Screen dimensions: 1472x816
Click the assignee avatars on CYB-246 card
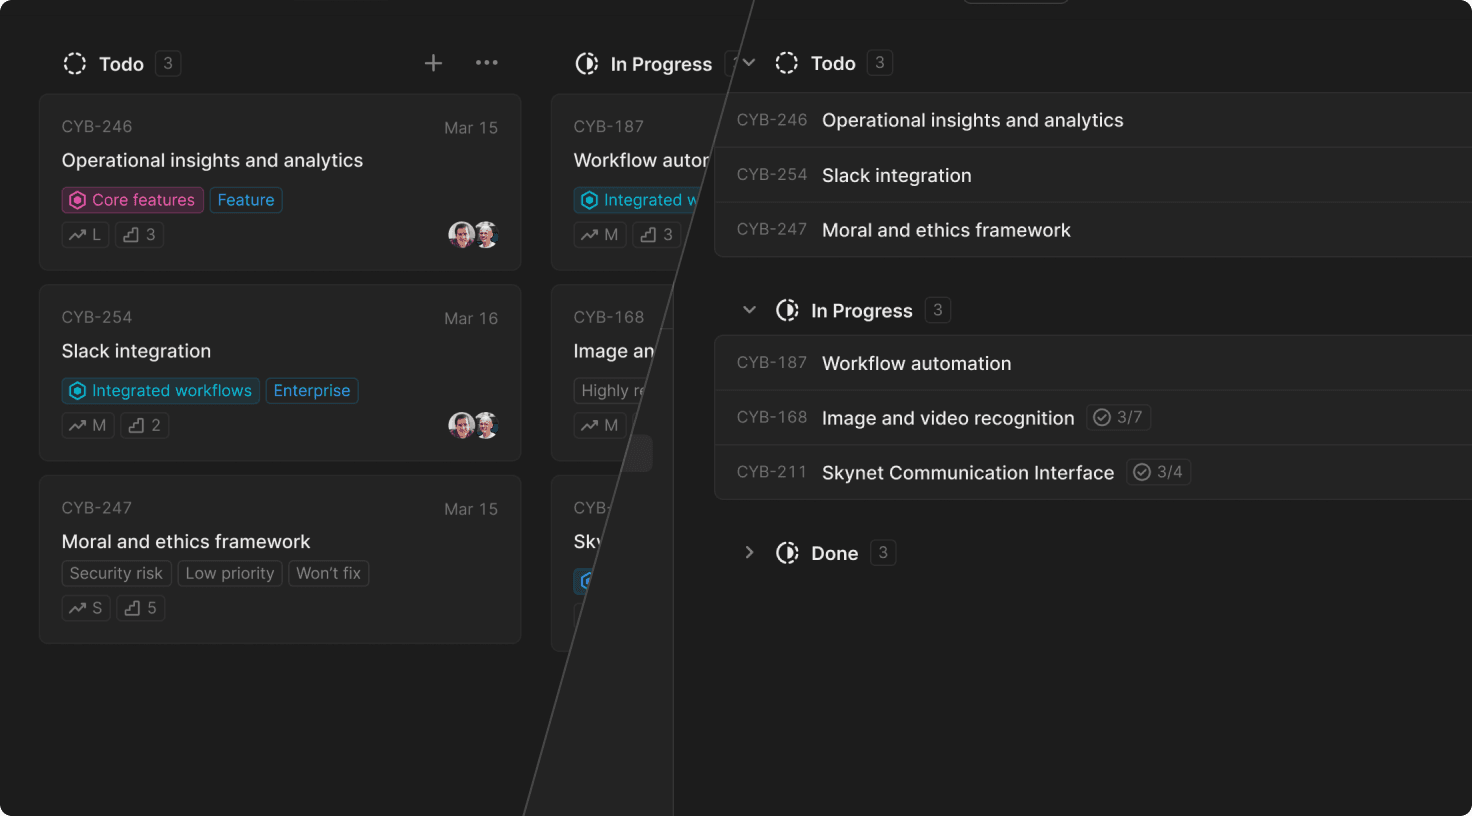click(473, 235)
